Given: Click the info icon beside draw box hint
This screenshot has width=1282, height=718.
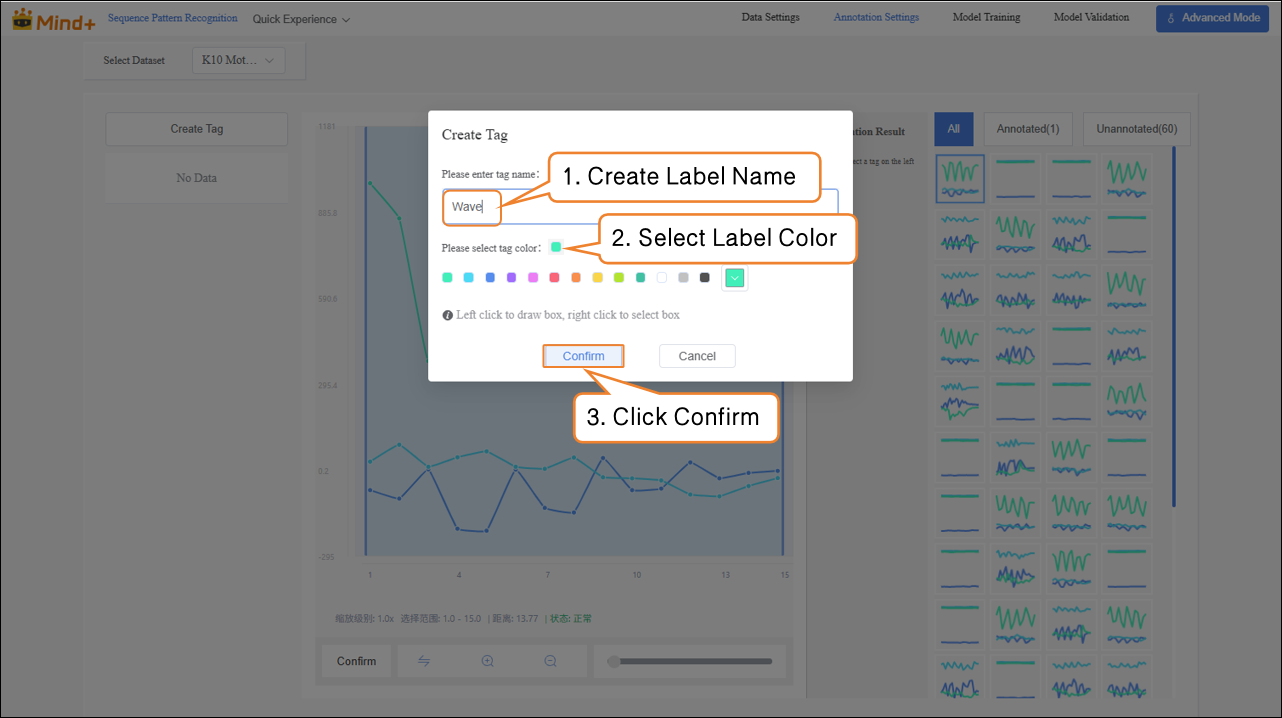Looking at the screenshot, I should point(447,315).
